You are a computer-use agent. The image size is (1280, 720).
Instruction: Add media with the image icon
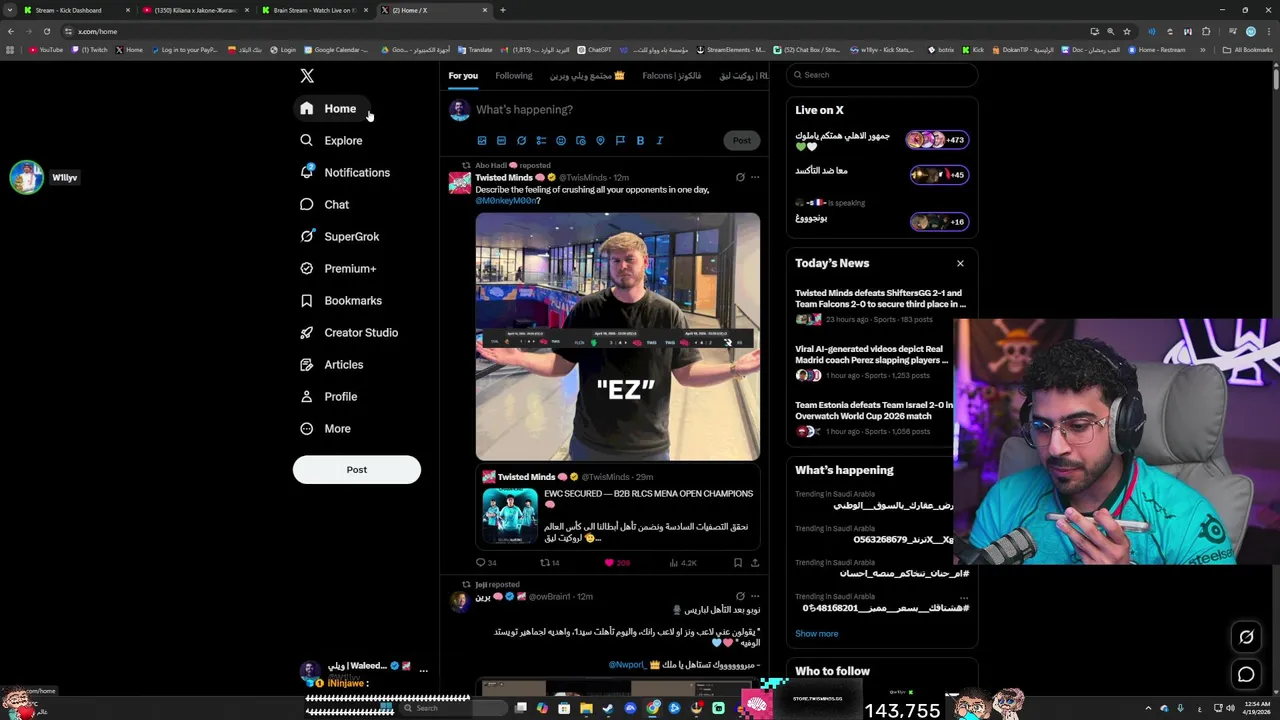(x=481, y=141)
